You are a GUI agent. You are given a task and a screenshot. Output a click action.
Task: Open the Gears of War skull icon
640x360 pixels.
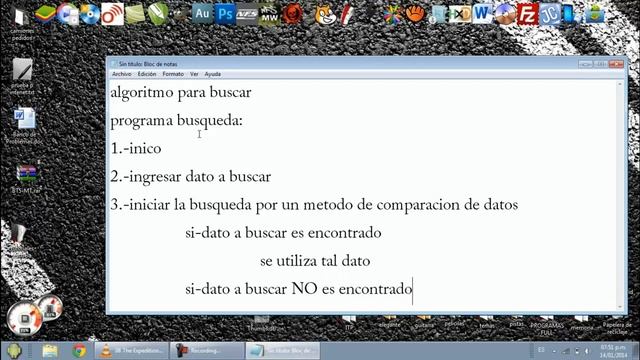[292, 14]
